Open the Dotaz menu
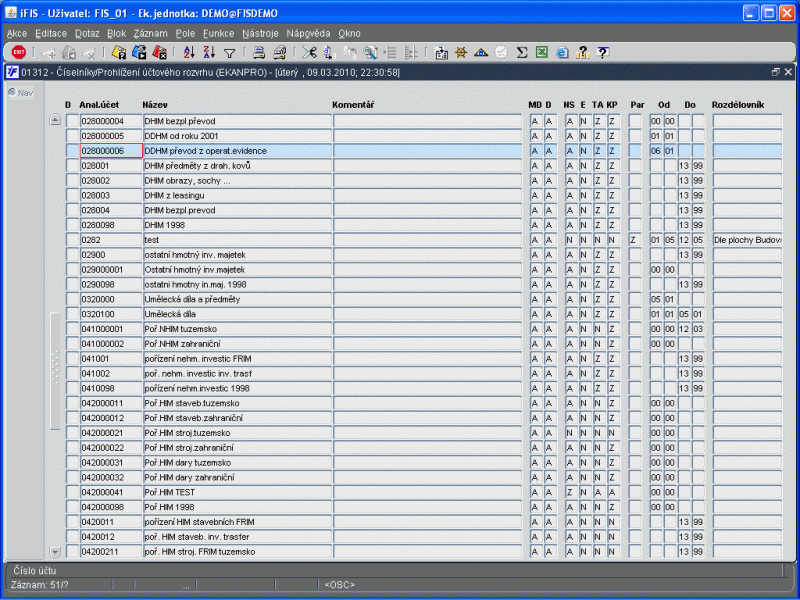Screen dimensions: 800x600 coord(87,33)
